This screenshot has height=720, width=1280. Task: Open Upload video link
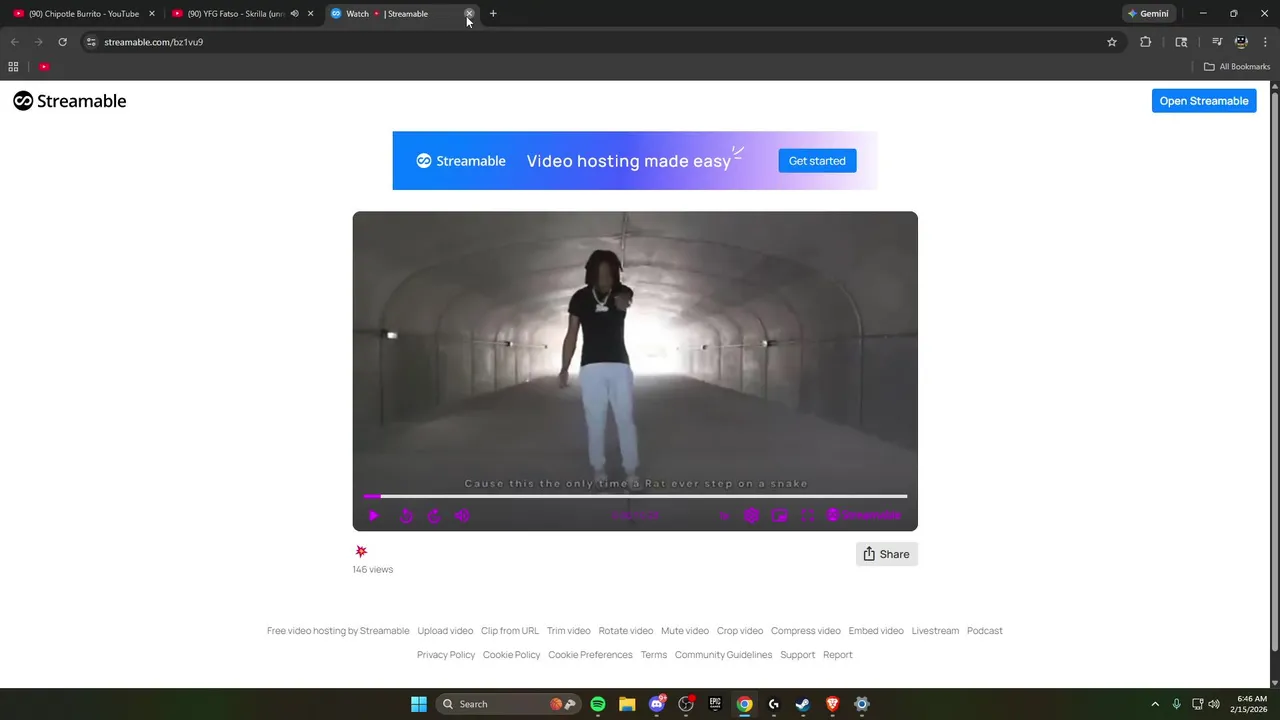[445, 631]
